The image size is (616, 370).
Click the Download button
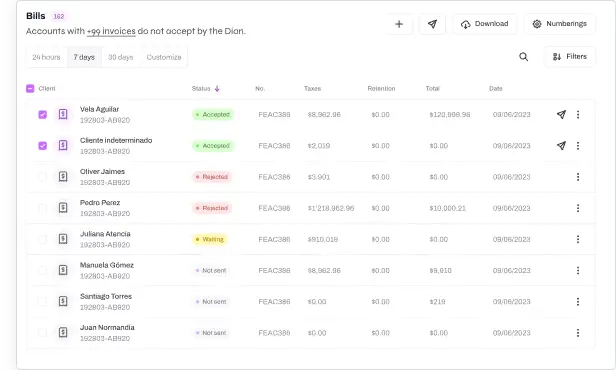pyautogui.click(x=485, y=24)
